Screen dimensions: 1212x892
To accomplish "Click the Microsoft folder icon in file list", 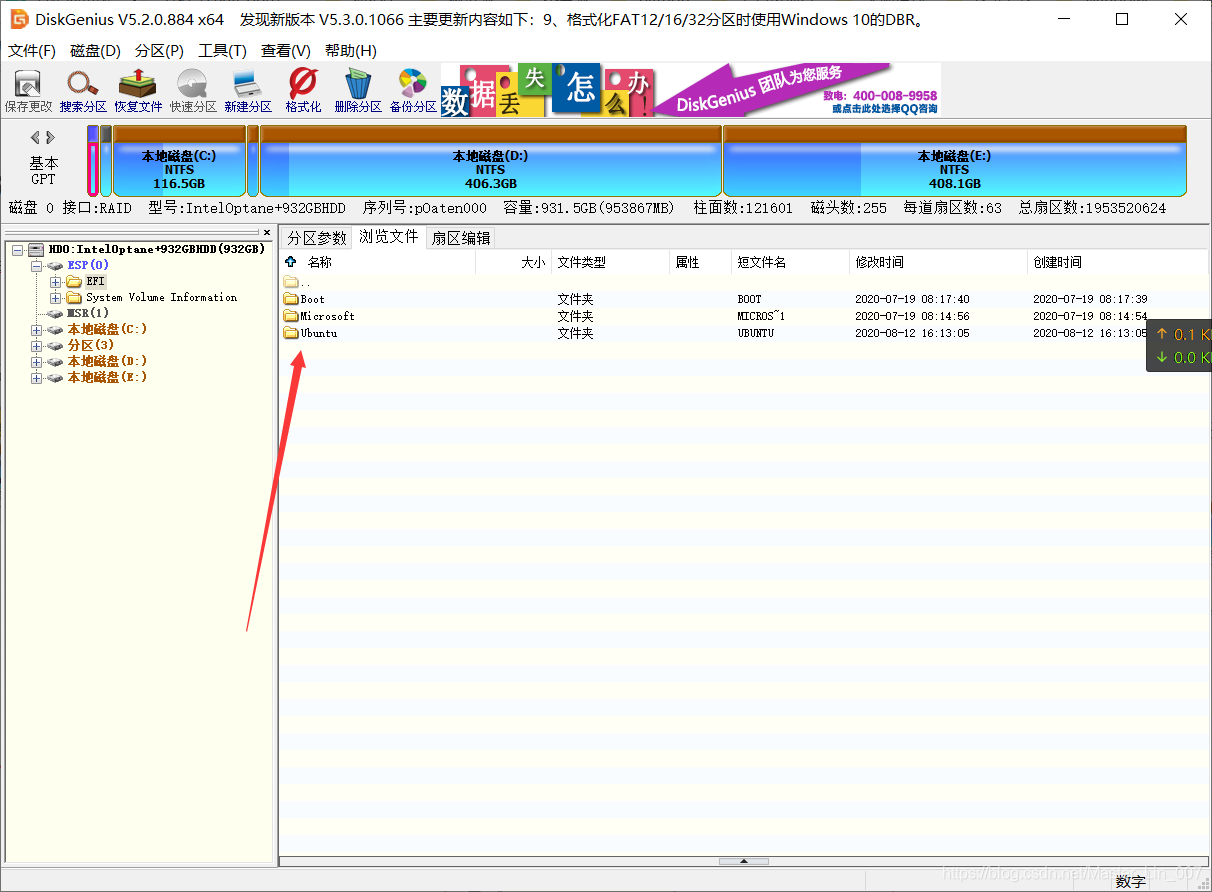I will (x=291, y=316).
